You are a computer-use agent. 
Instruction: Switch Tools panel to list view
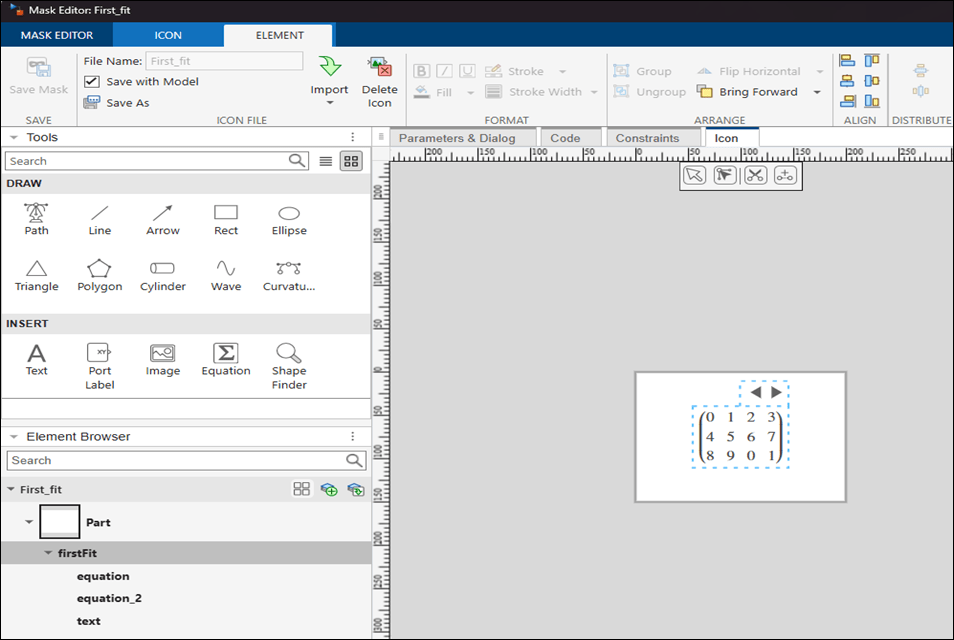[326, 161]
